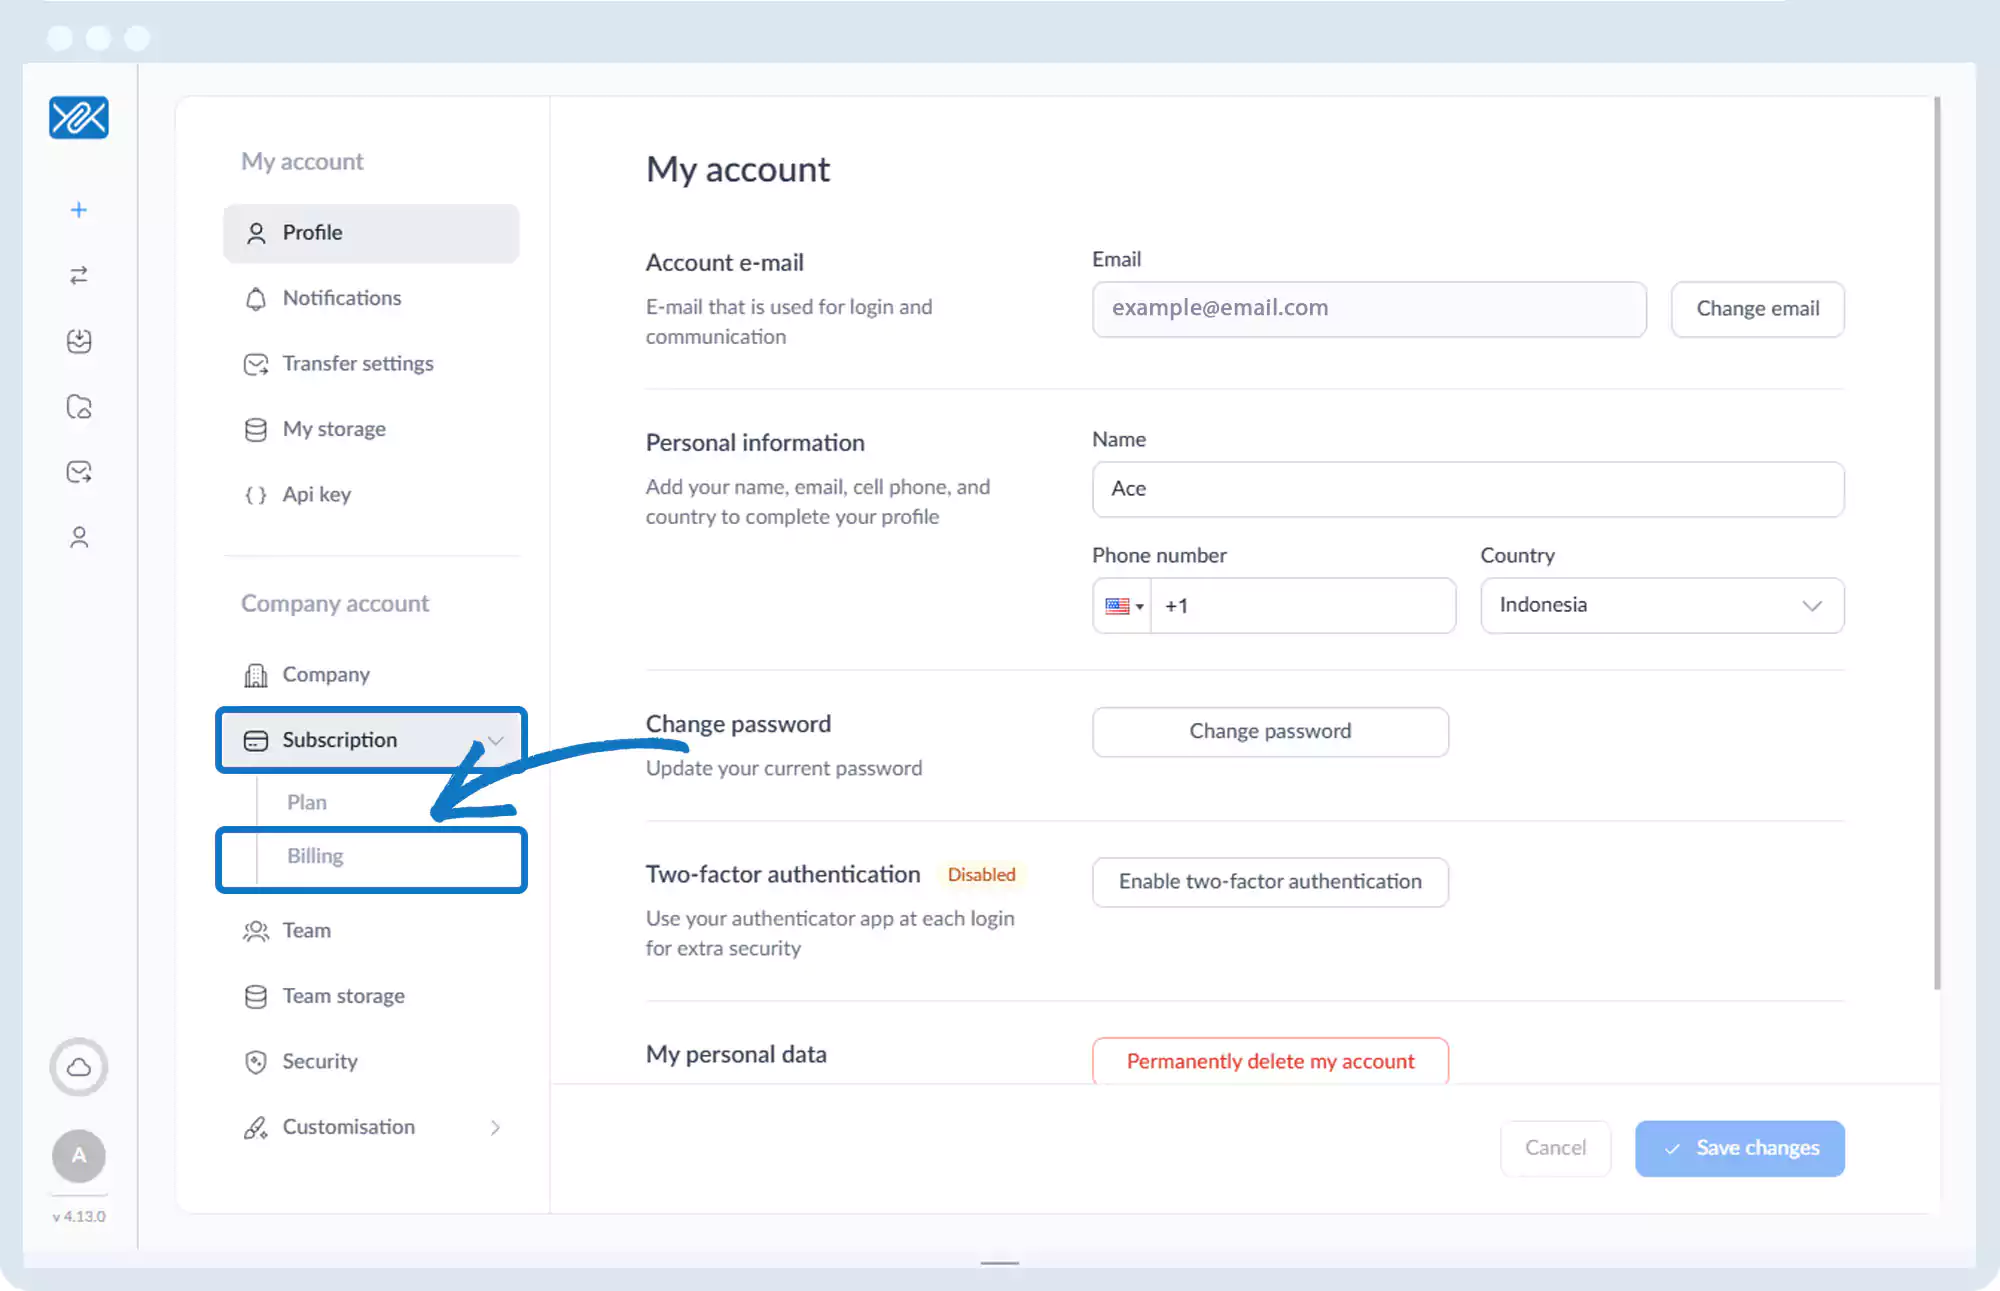
Task: Click the plus icon in left rail
Action: (x=79, y=210)
